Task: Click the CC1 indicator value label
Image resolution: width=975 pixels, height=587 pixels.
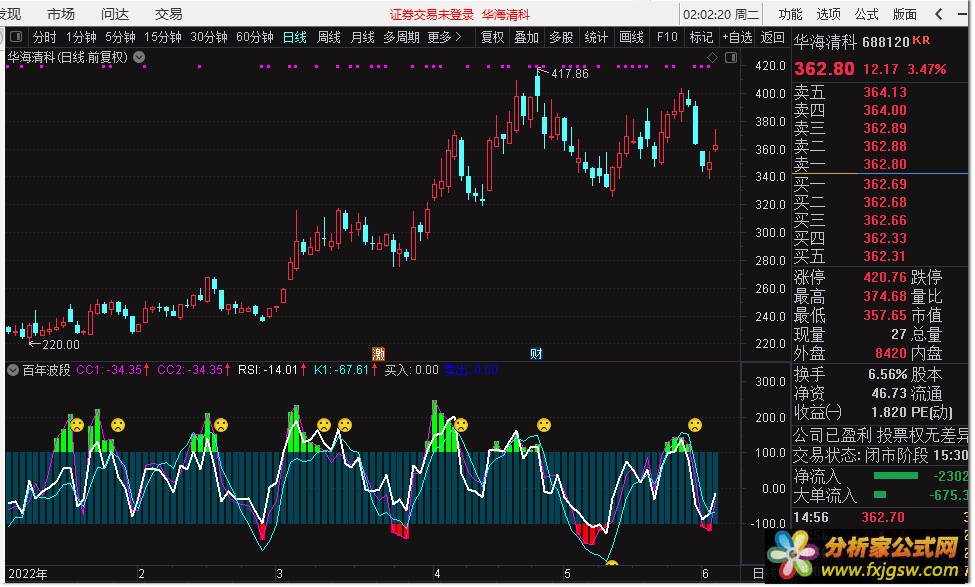Action: (113, 370)
